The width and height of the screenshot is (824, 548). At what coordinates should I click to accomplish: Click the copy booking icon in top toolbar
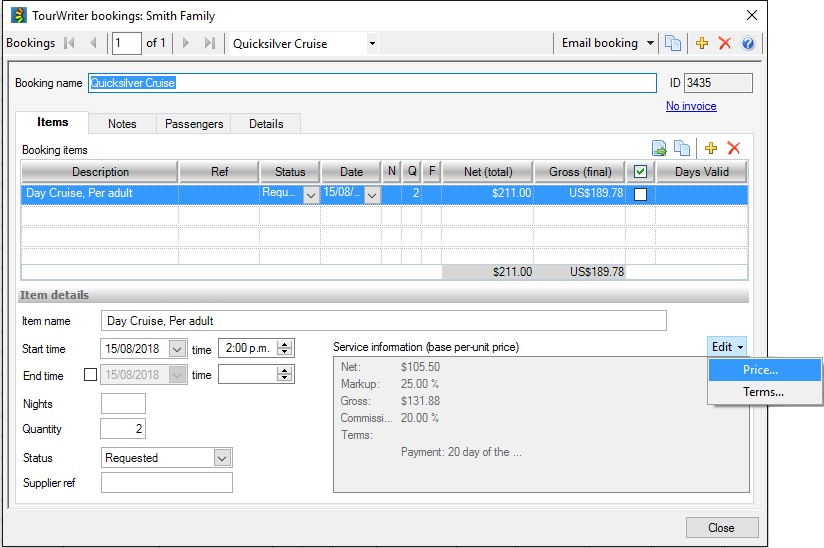click(x=674, y=43)
